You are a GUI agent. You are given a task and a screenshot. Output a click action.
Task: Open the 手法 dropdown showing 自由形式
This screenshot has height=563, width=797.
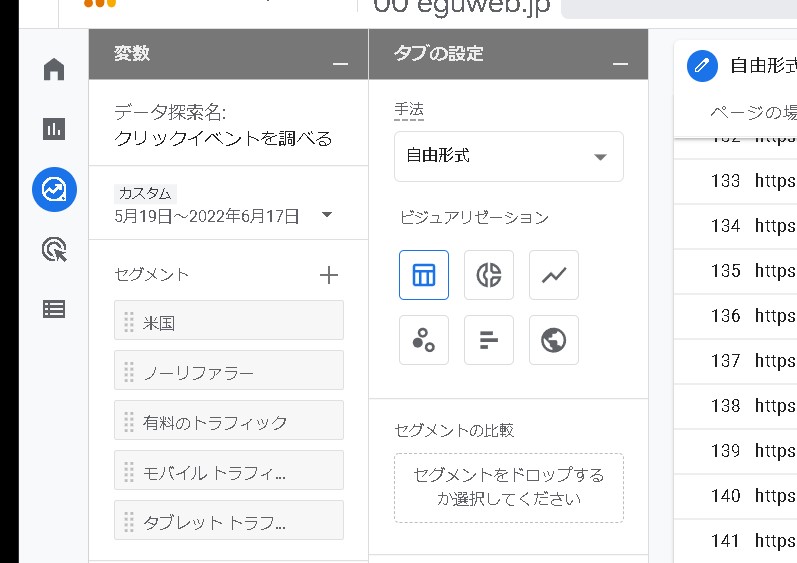(x=508, y=156)
